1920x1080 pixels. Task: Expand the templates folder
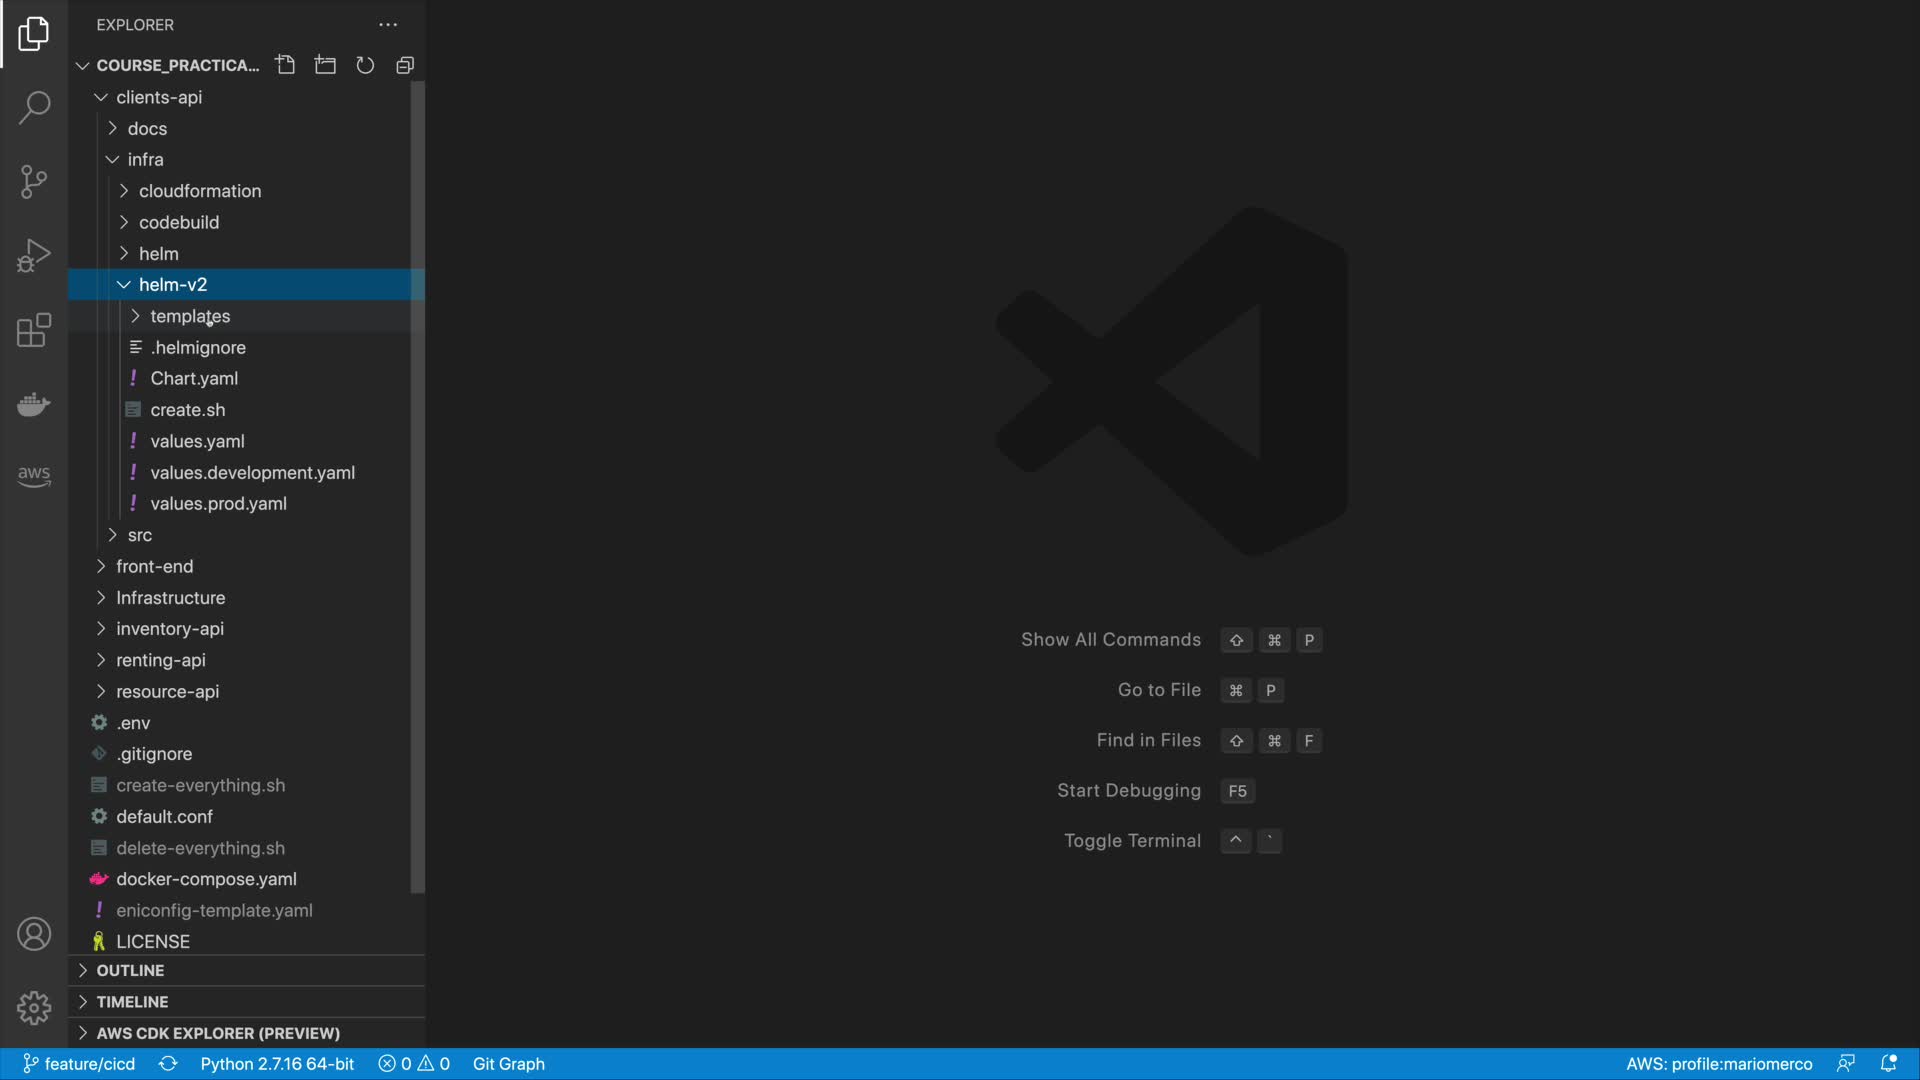pos(190,316)
